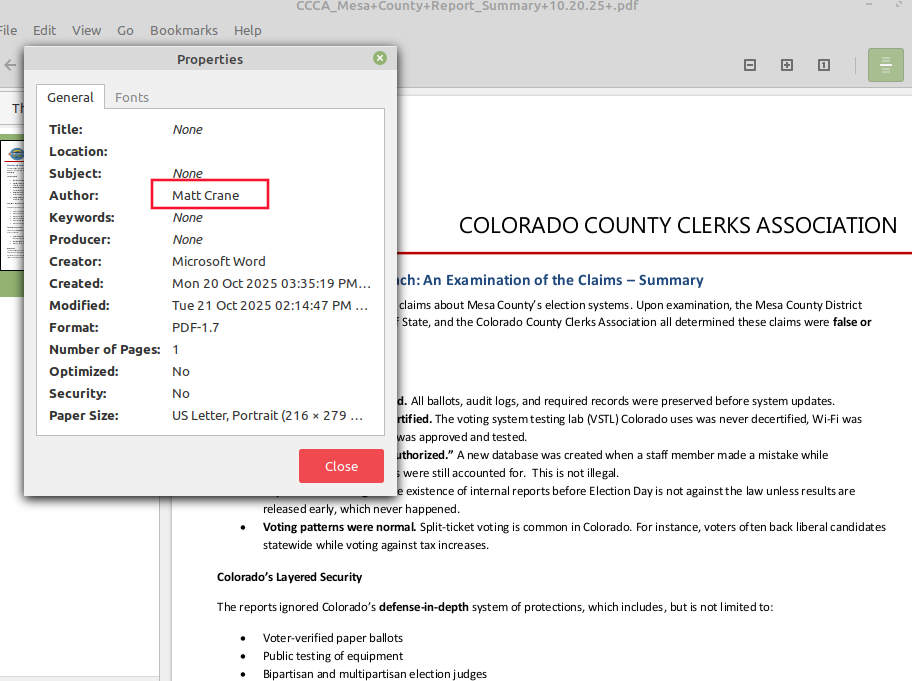Reset zoom to original size icon

pos(824,65)
